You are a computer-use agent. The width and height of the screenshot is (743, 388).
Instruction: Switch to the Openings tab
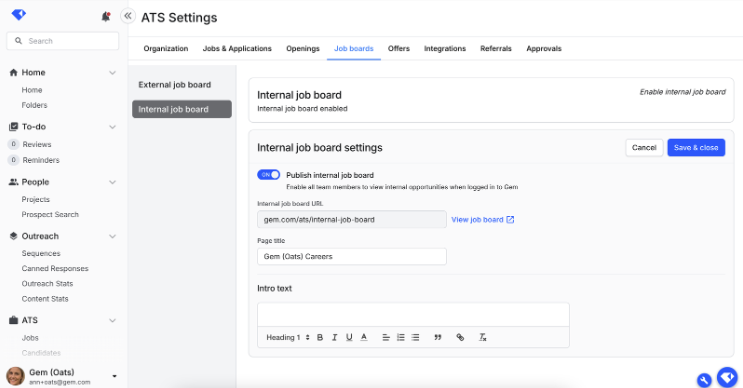[x=303, y=48]
